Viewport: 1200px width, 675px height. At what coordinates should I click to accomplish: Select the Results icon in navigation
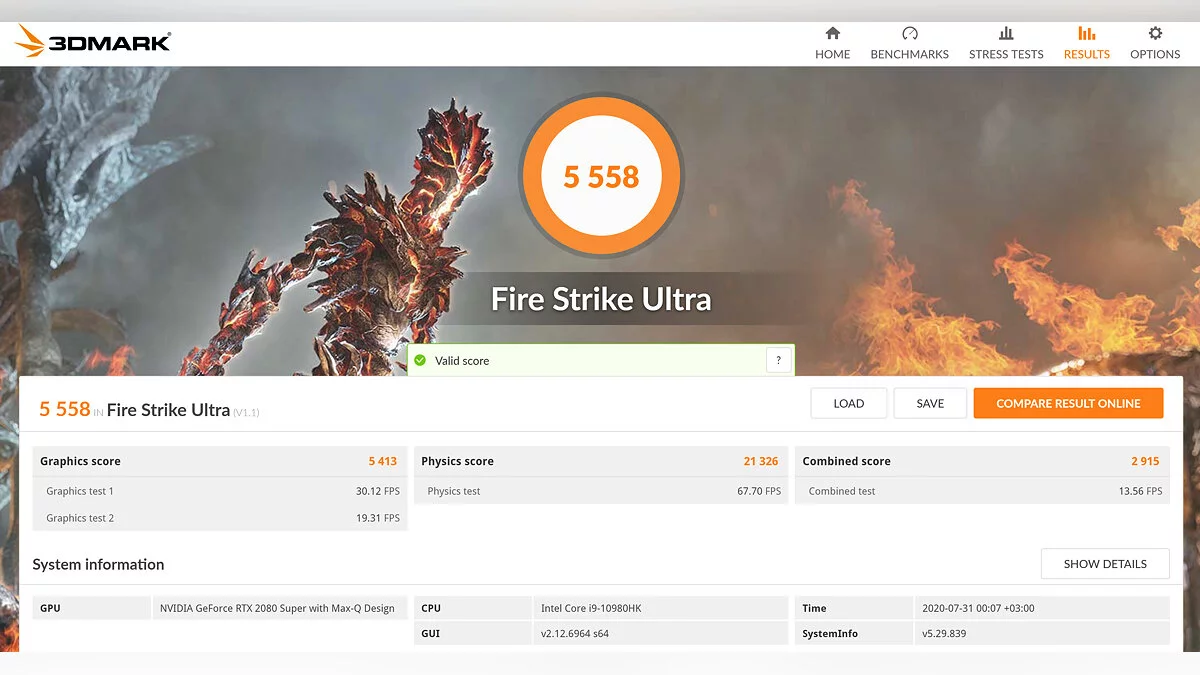pyautogui.click(x=1086, y=34)
